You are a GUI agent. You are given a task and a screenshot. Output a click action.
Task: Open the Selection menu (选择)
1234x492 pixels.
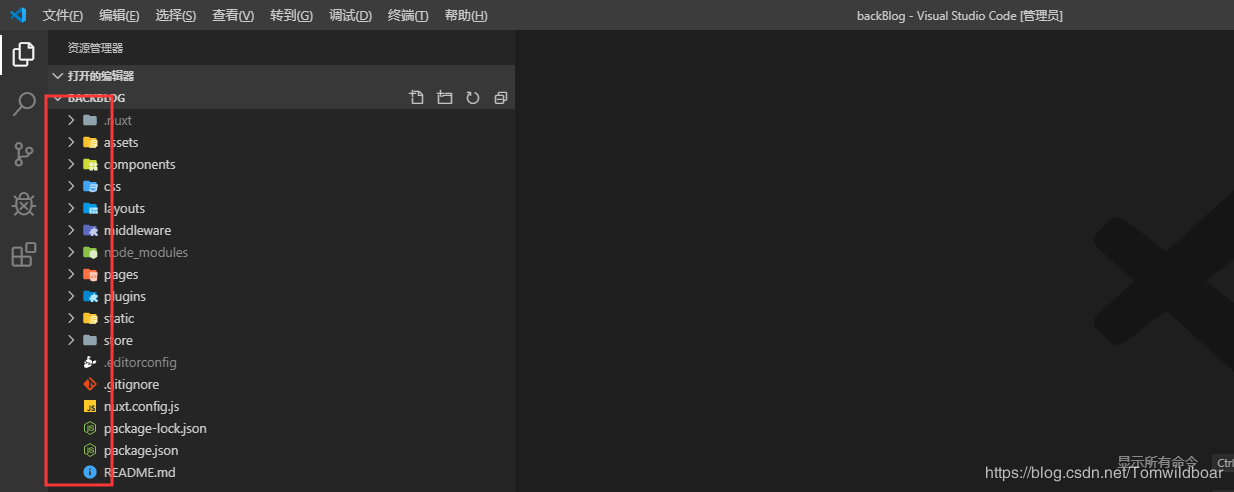tap(176, 15)
